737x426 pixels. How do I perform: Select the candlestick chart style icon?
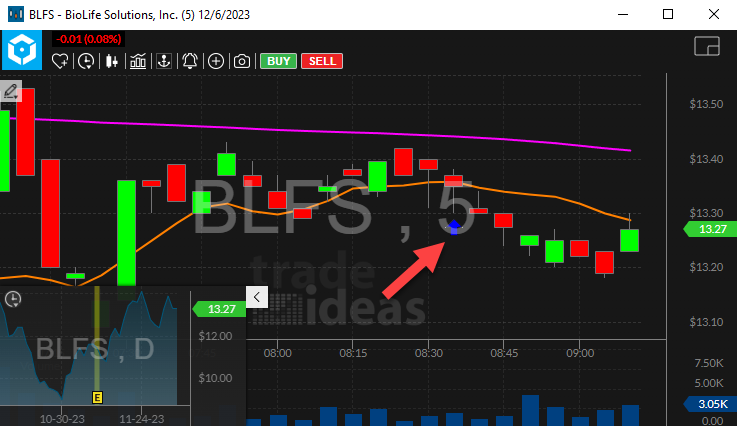tap(112, 61)
